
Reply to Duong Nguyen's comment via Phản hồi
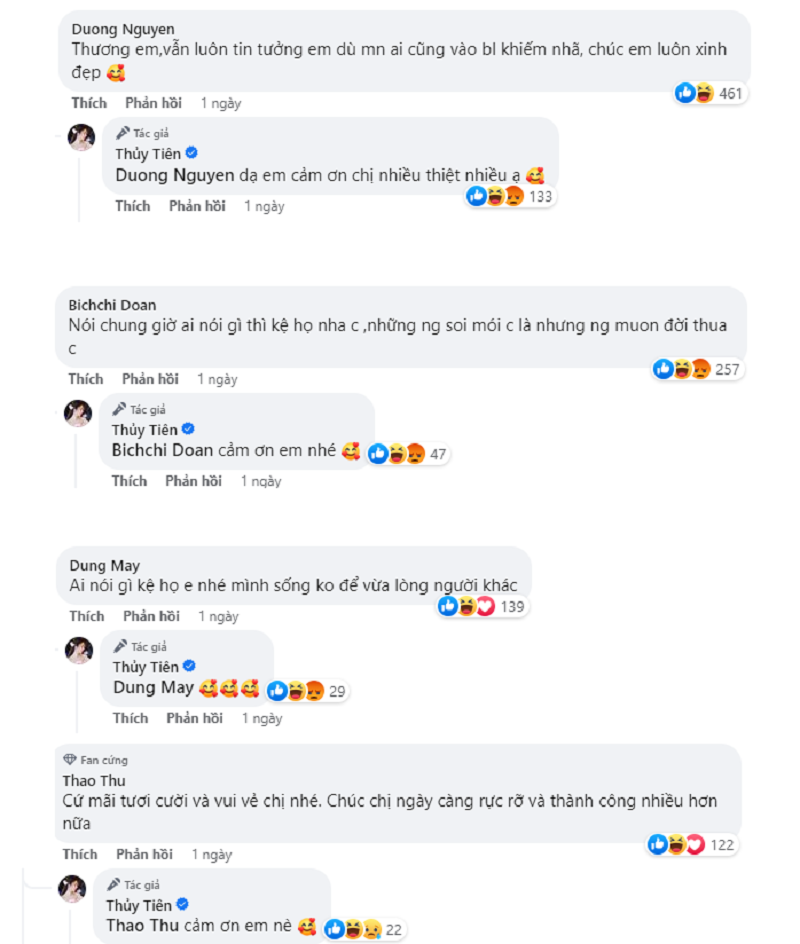(154, 103)
